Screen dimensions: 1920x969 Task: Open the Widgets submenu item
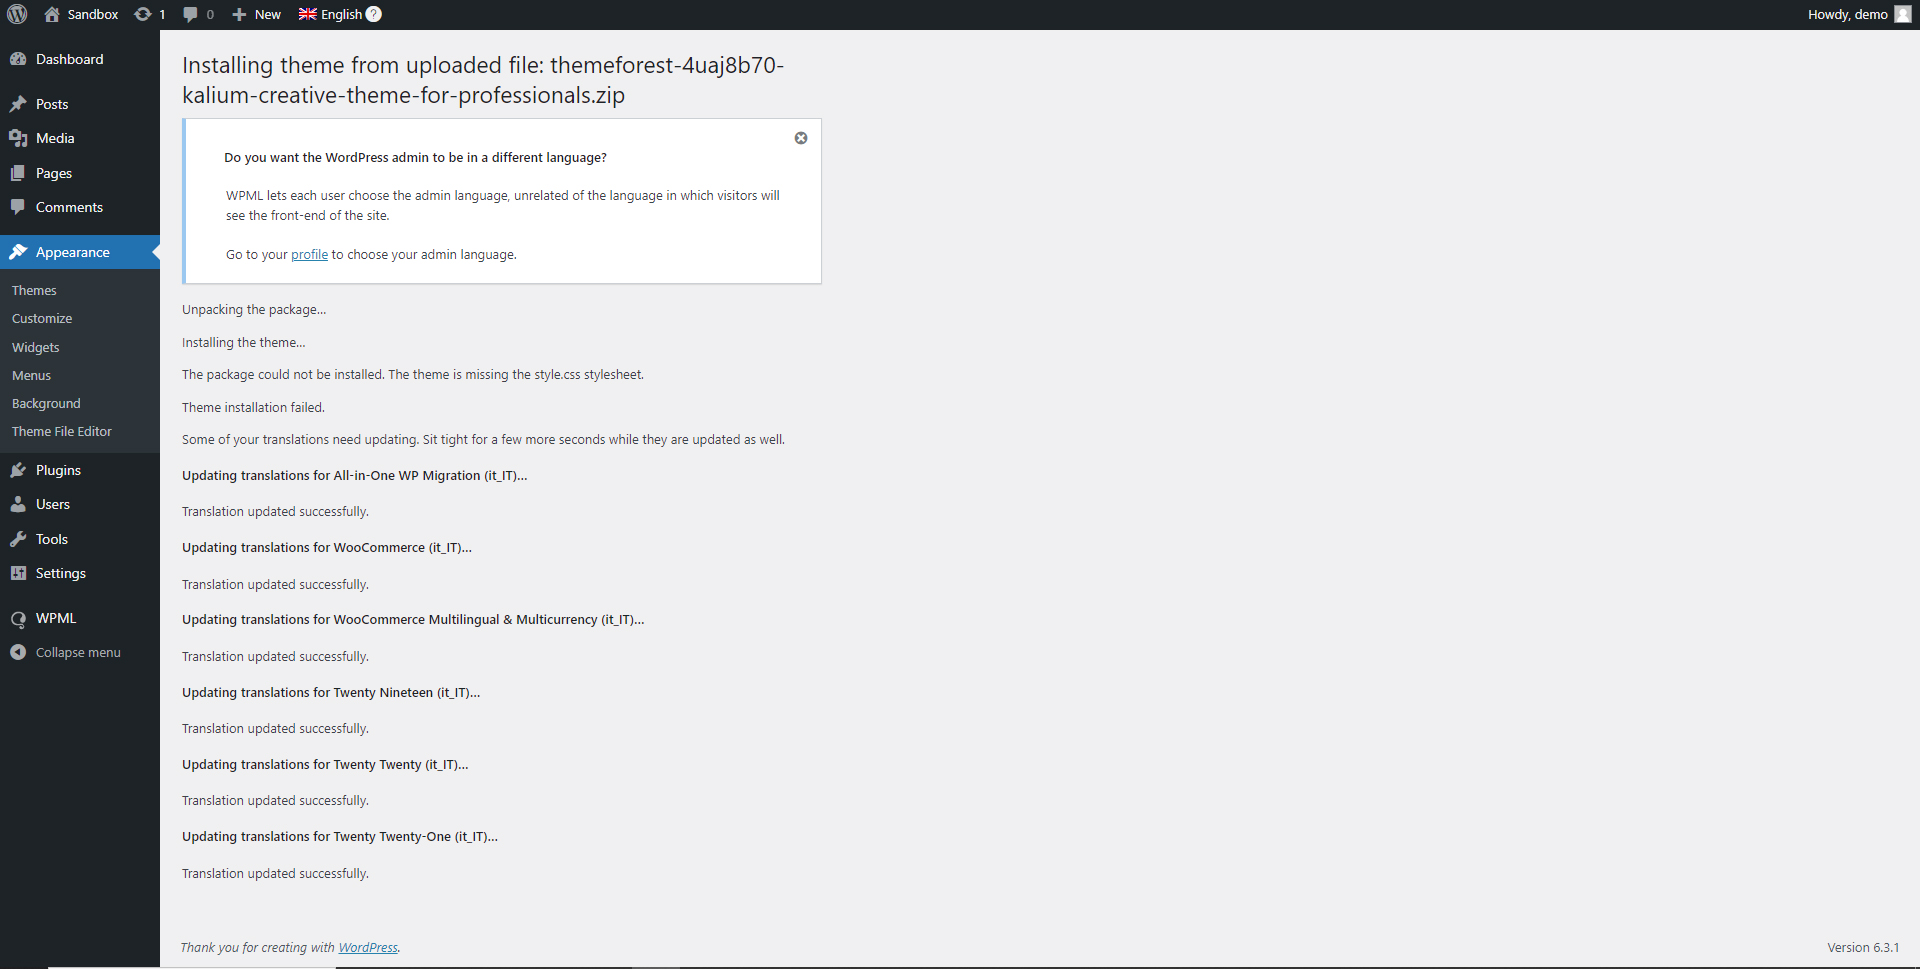[x=36, y=347]
